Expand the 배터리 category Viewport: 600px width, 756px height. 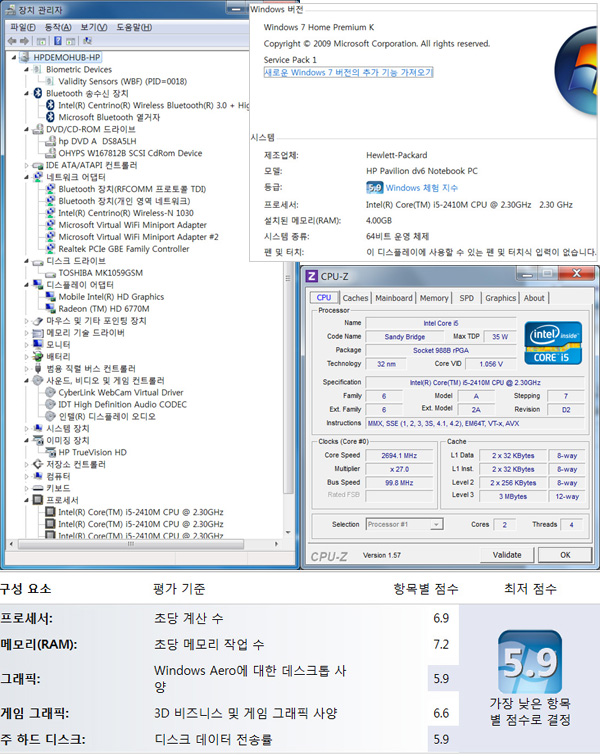(27, 357)
